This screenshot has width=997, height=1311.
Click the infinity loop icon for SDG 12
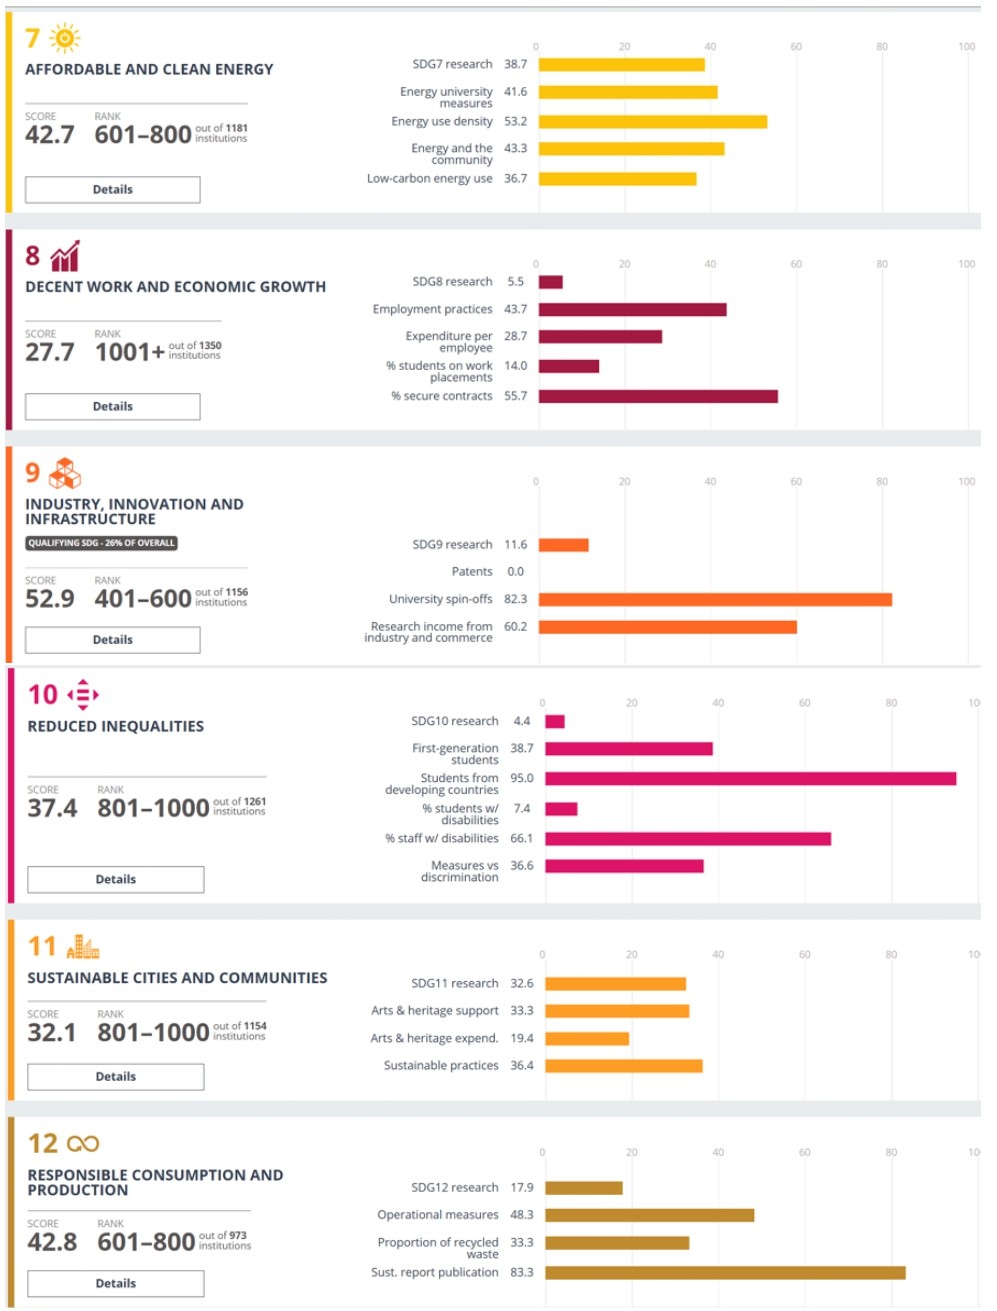[x=83, y=1144]
